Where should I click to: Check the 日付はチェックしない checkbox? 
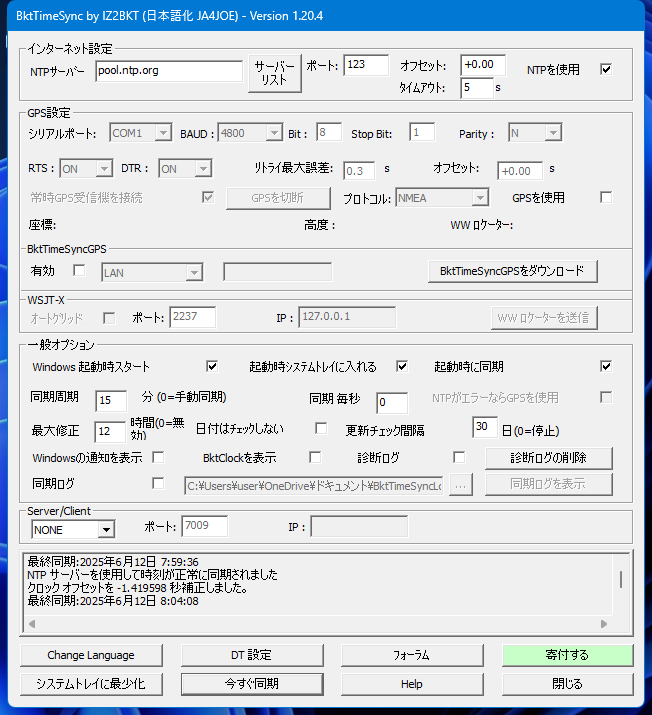[321, 428]
